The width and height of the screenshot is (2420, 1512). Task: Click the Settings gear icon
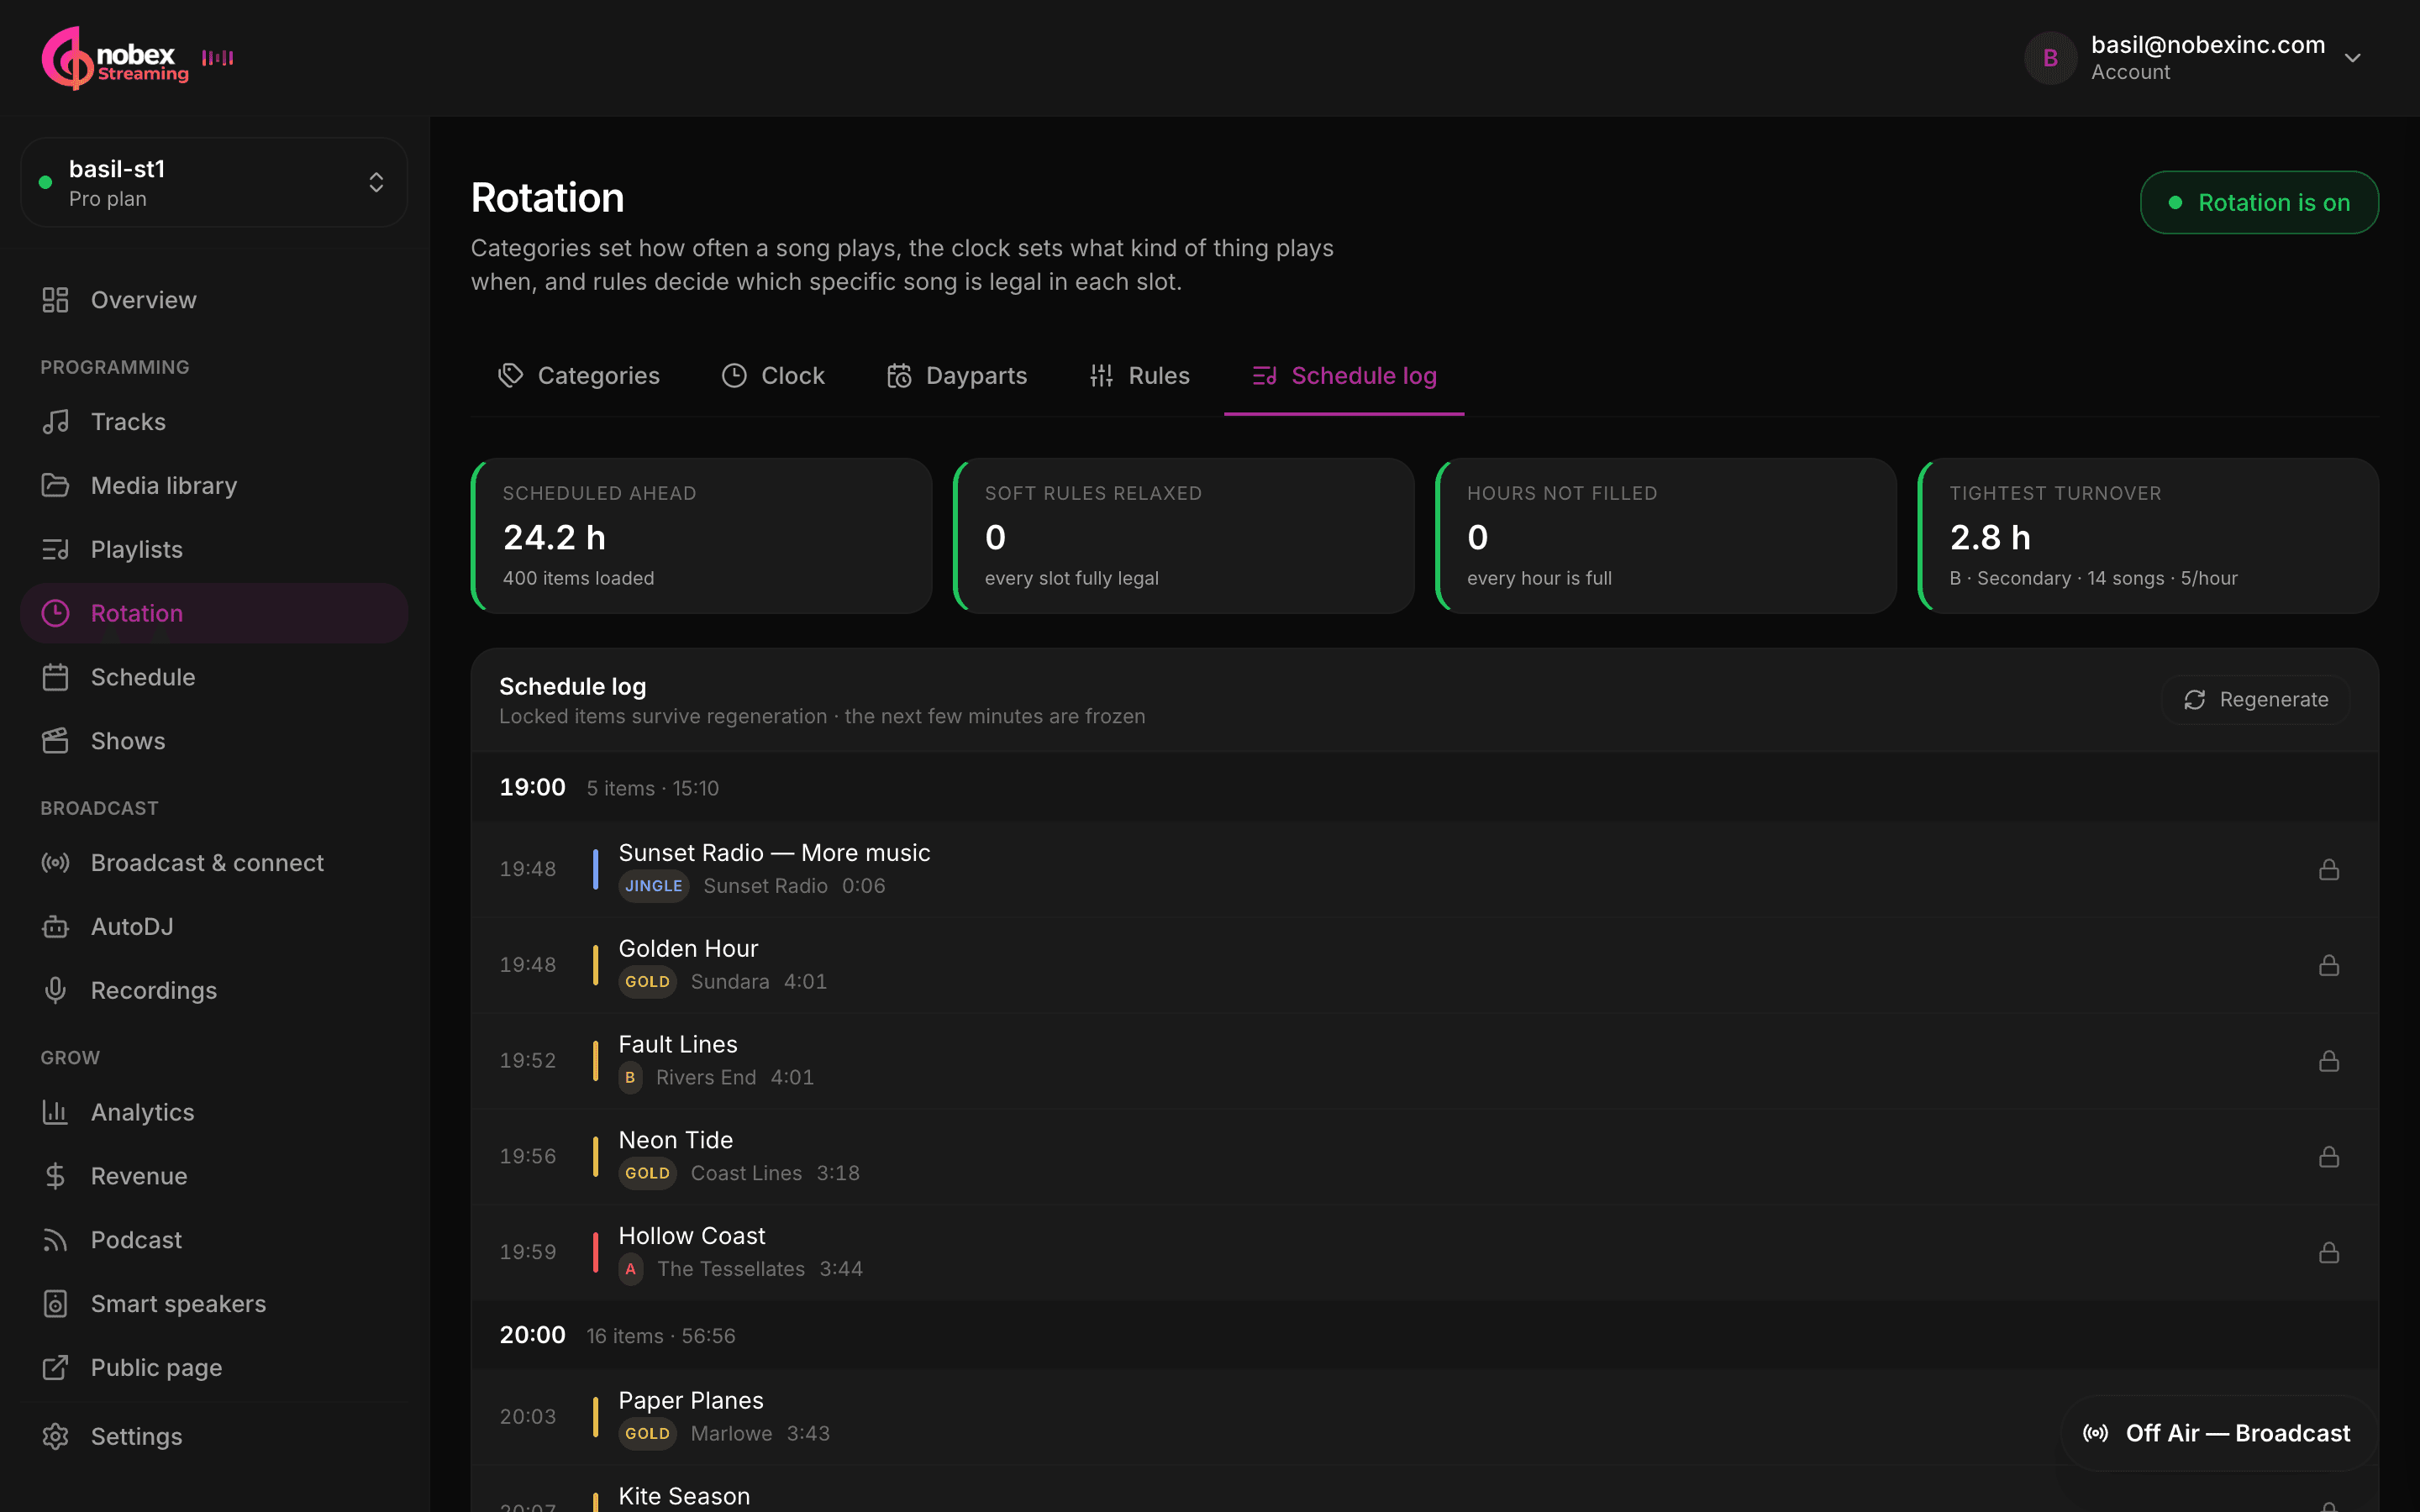tap(55, 1437)
